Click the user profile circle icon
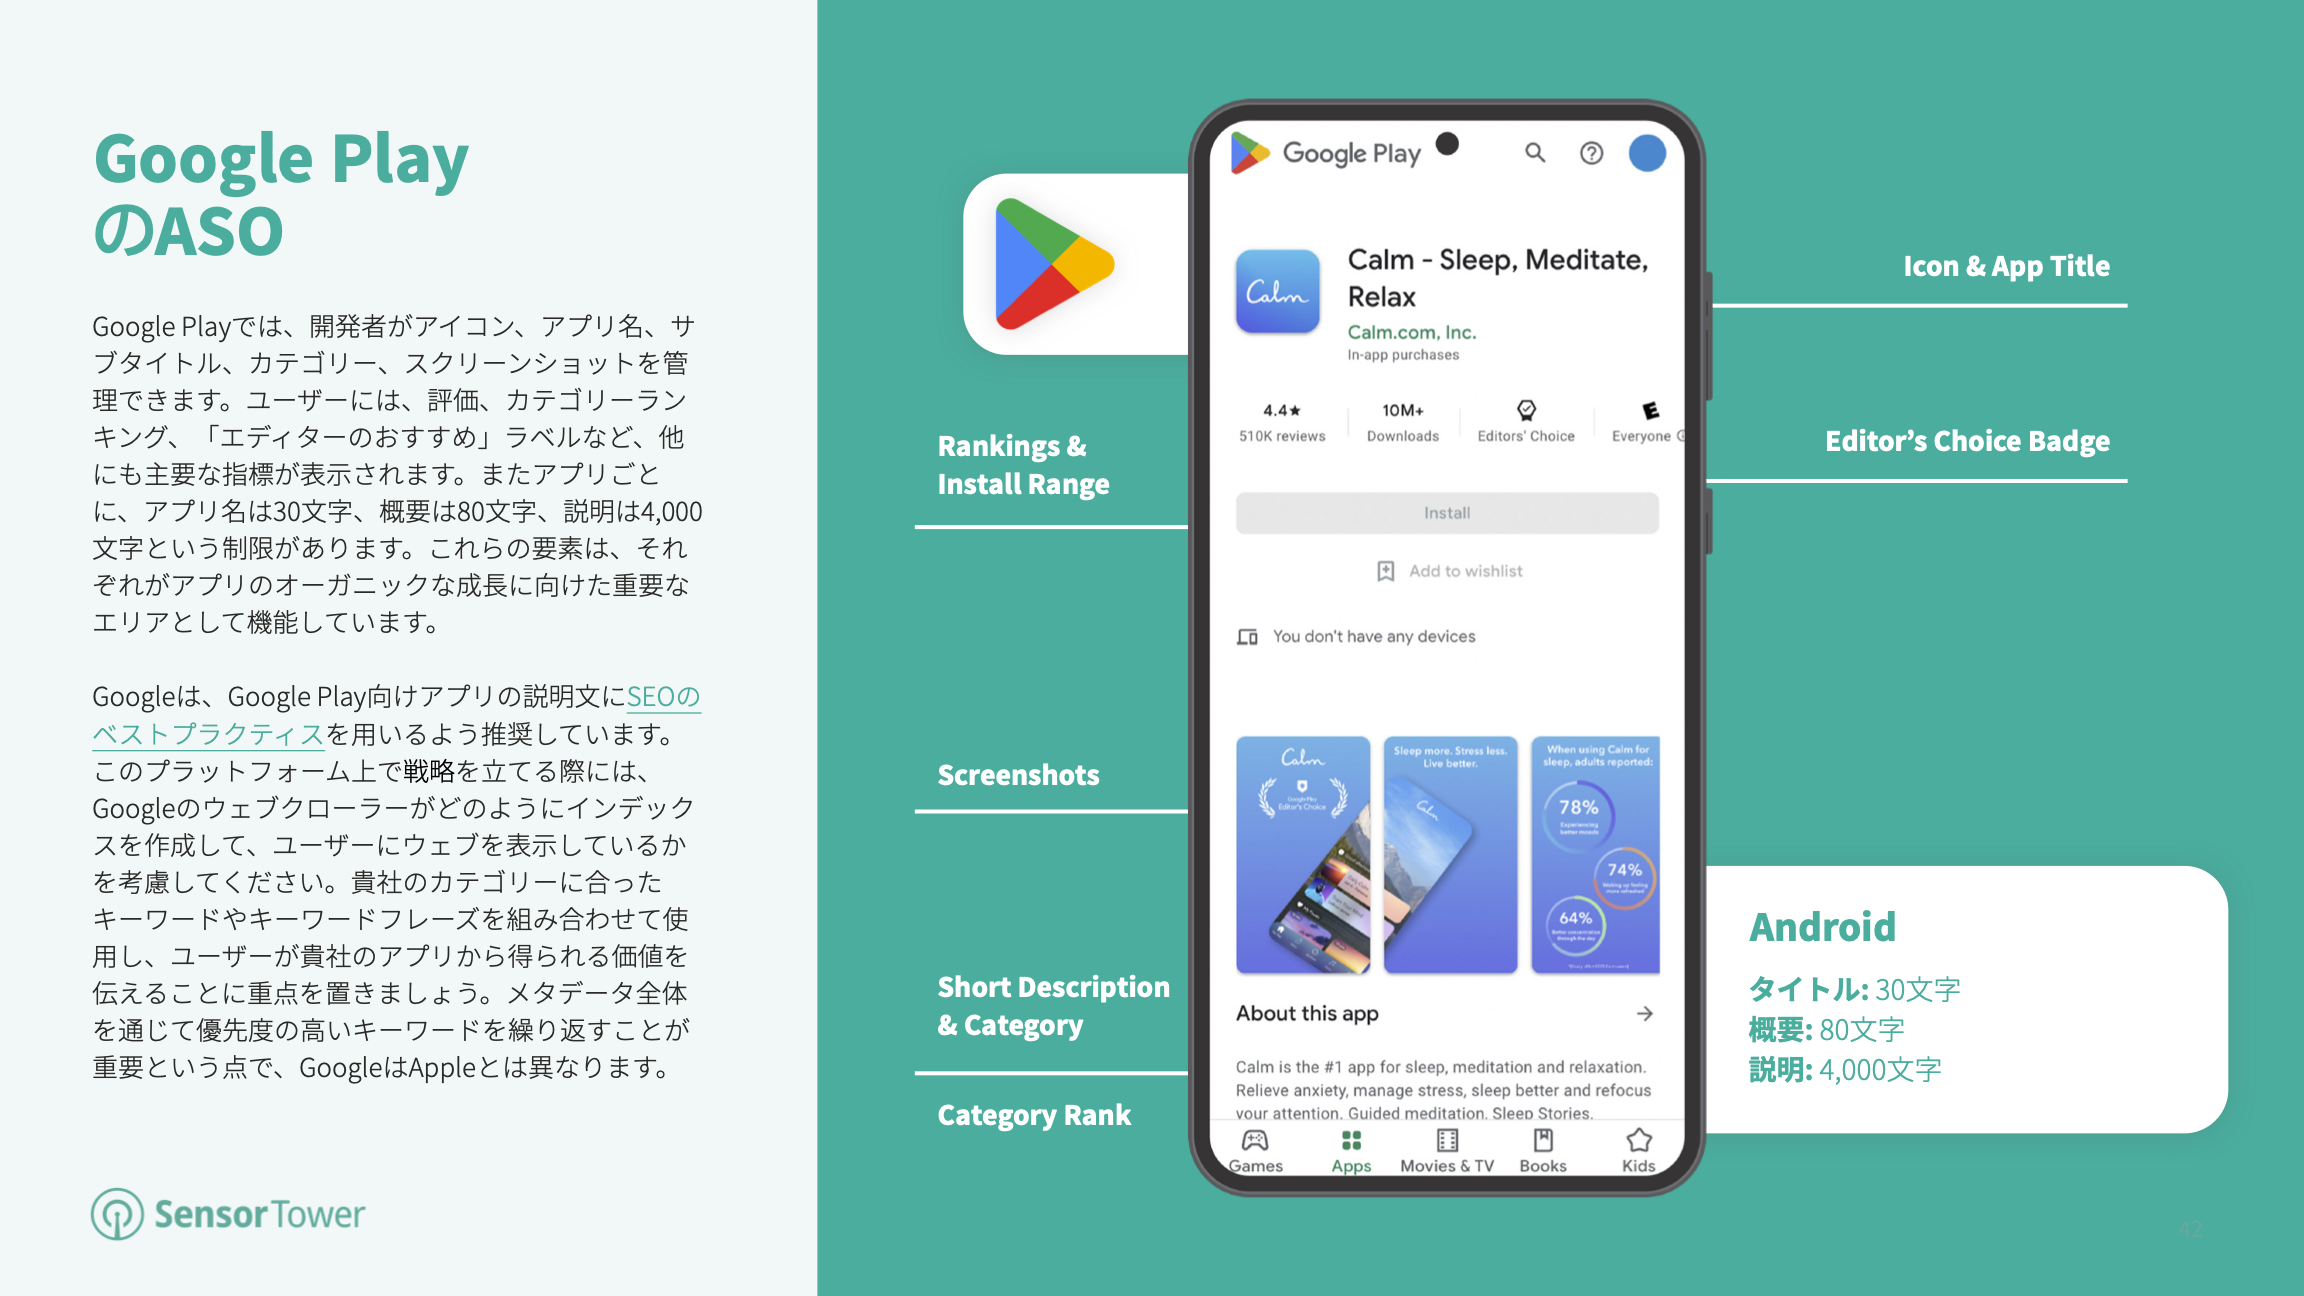 click(x=1650, y=153)
